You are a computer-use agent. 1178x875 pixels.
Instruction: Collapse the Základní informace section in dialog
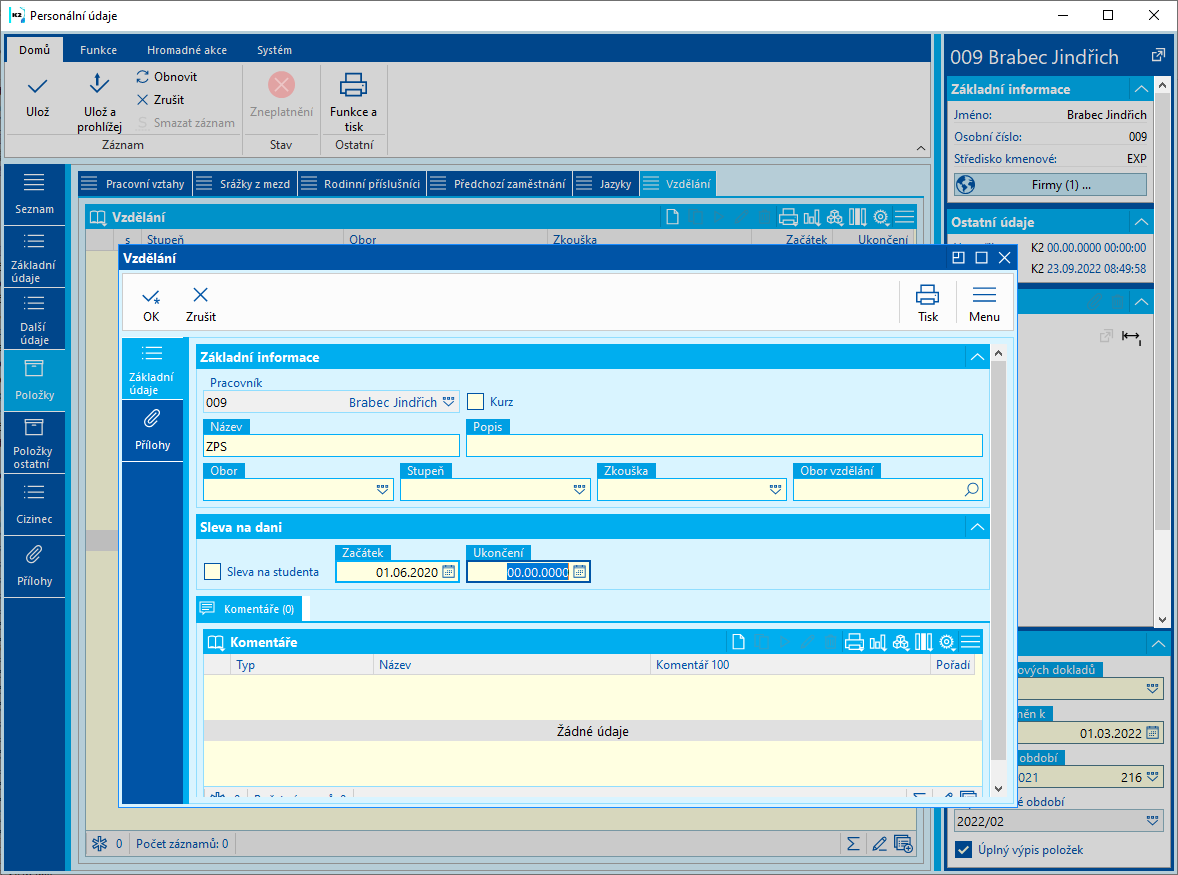[x=977, y=358]
